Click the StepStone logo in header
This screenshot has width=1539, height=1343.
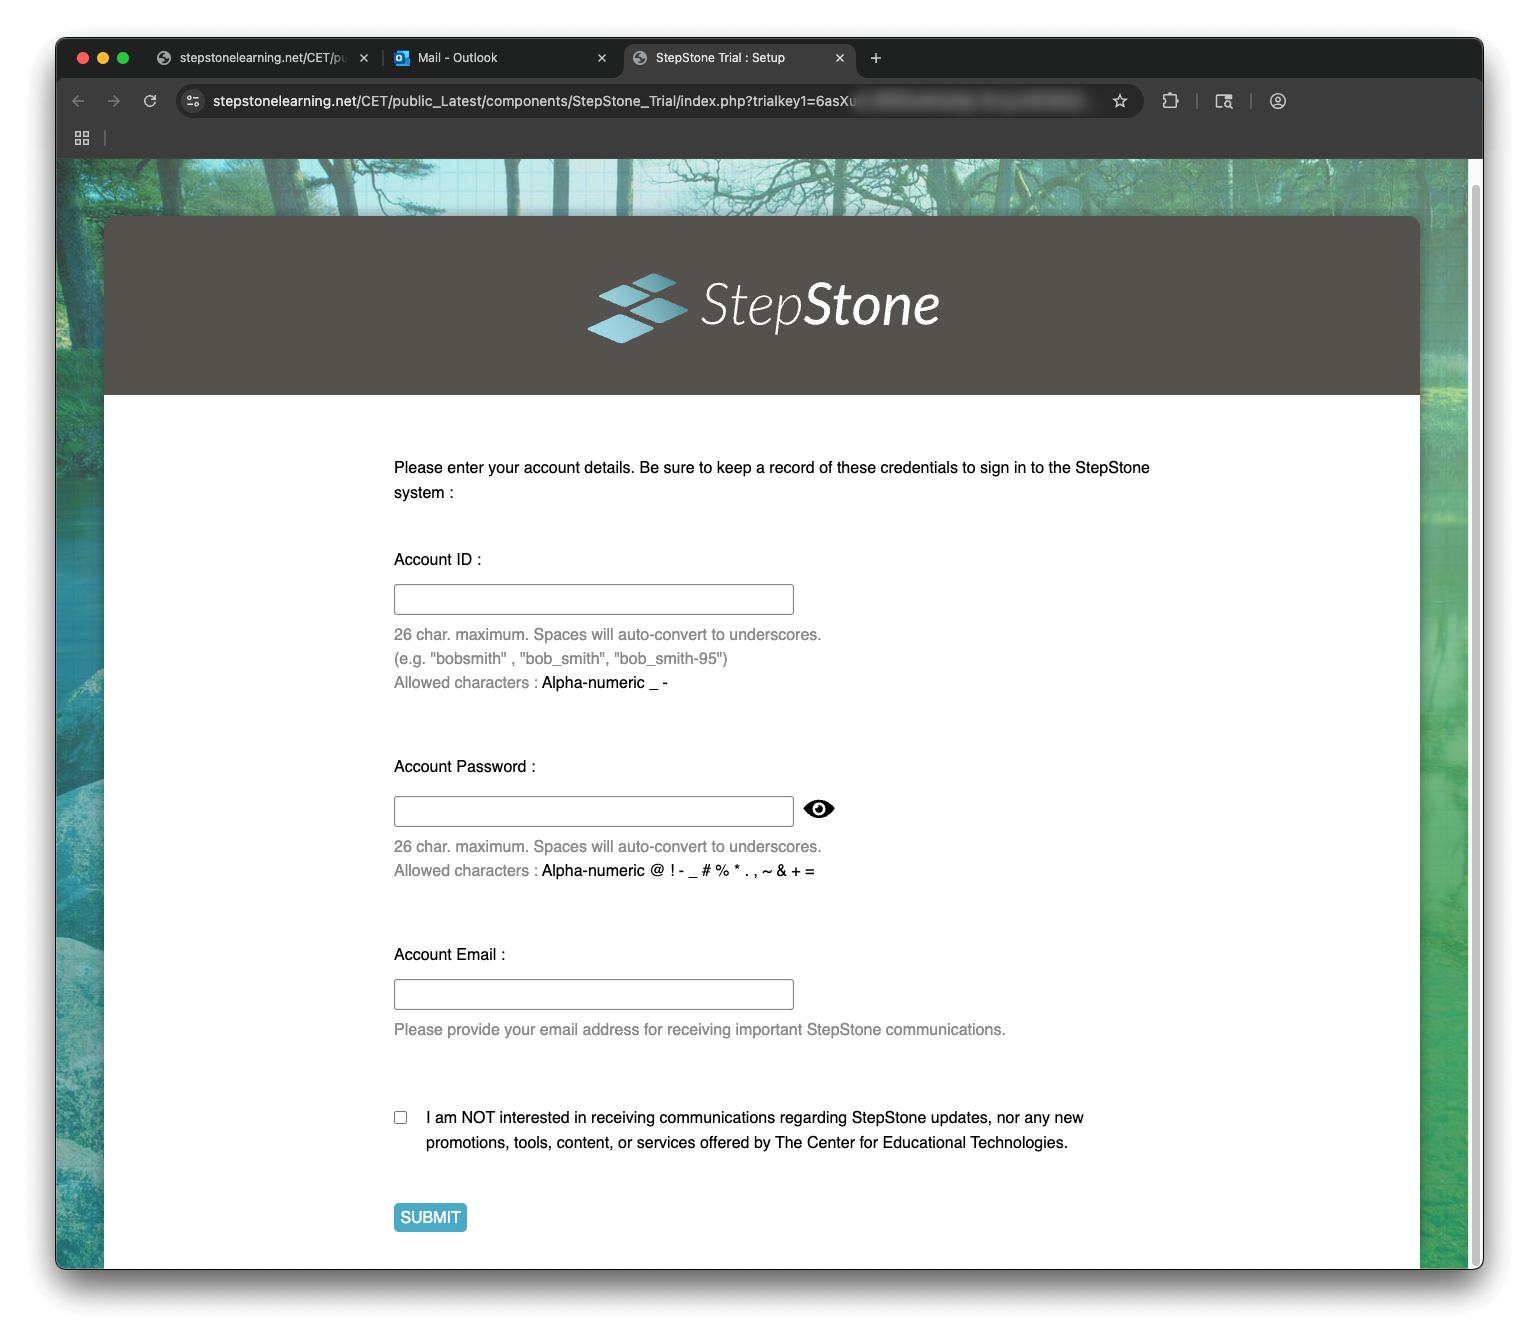pyautogui.click(x=763, y=307)
